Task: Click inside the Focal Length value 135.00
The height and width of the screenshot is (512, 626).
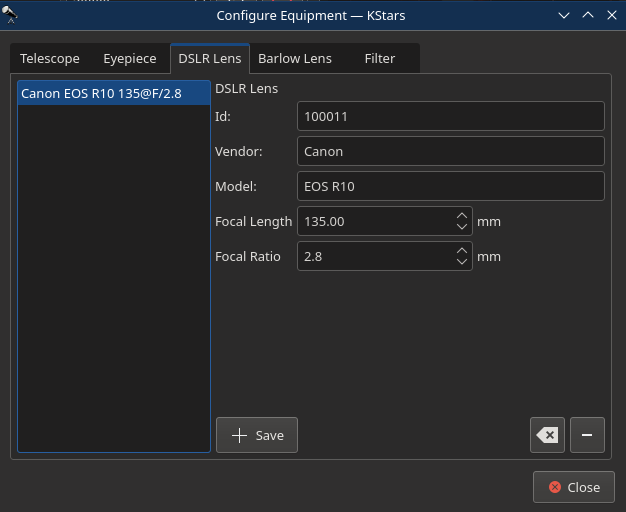Action: [x=324, y=221]
